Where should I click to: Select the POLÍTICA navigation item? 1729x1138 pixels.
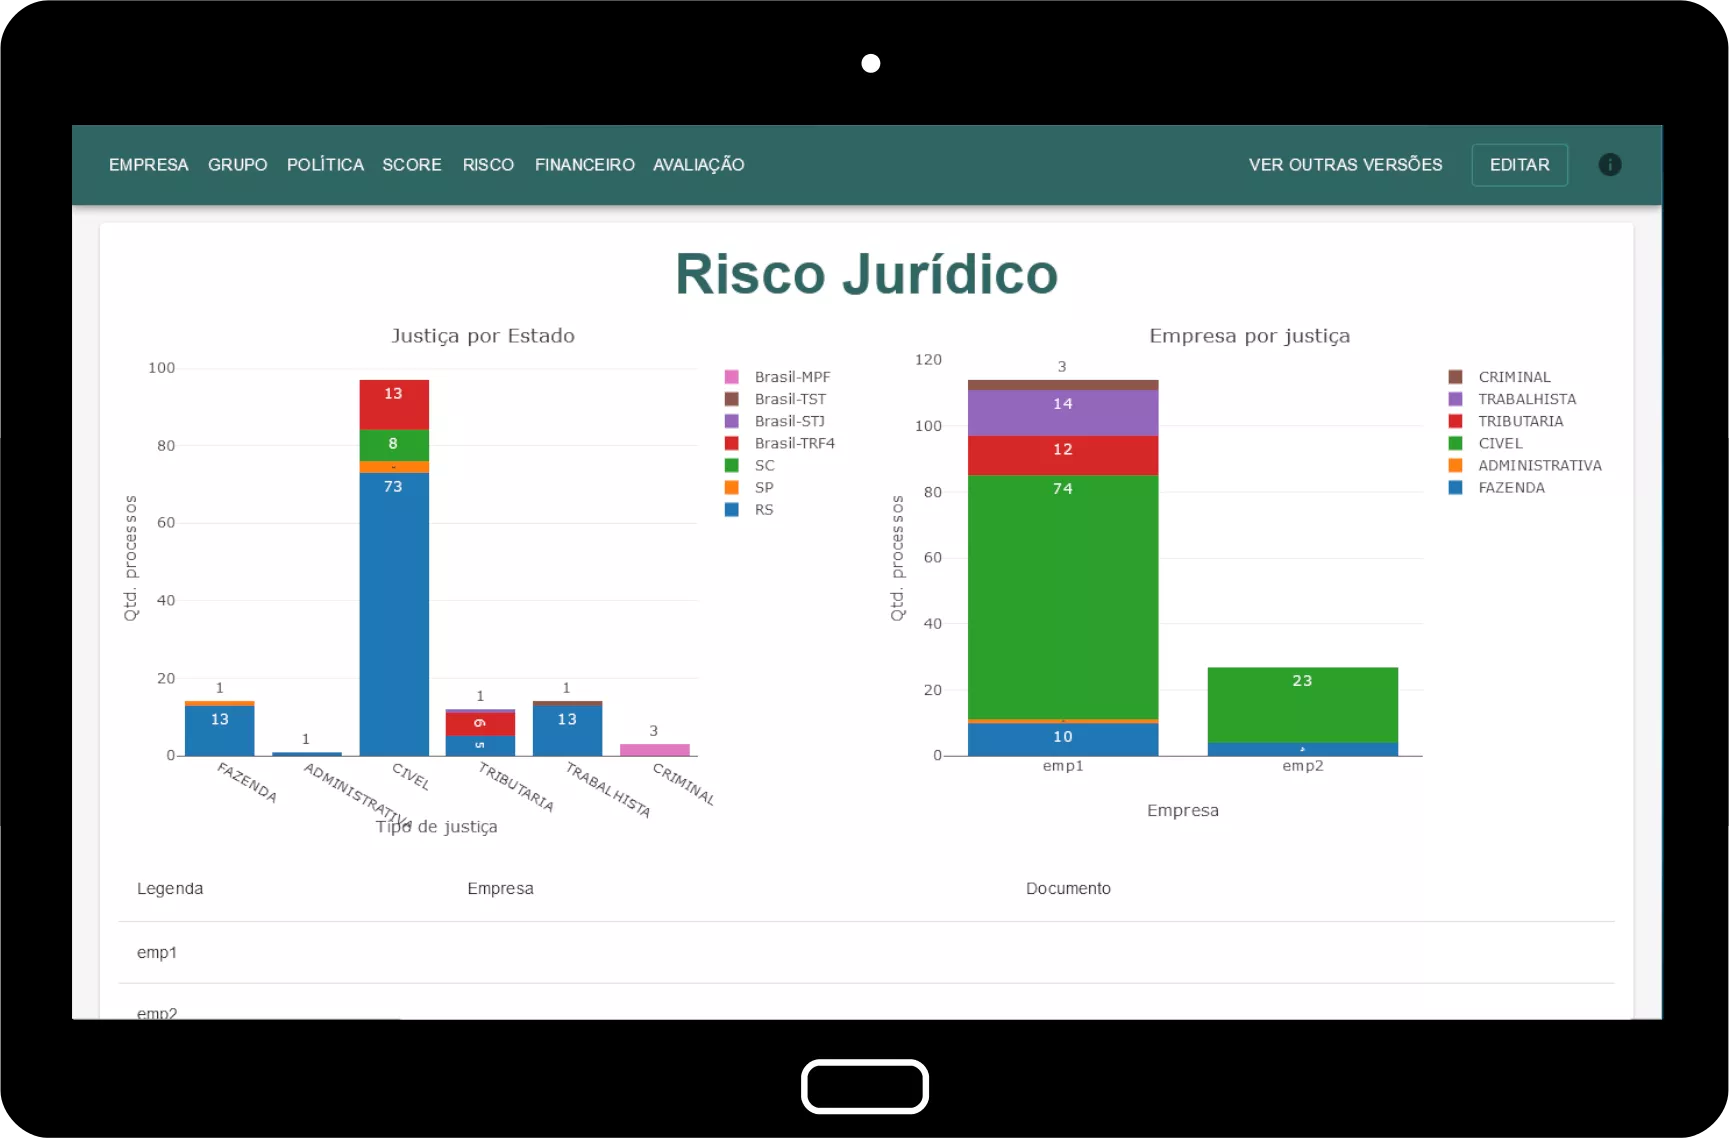[325, 165]
